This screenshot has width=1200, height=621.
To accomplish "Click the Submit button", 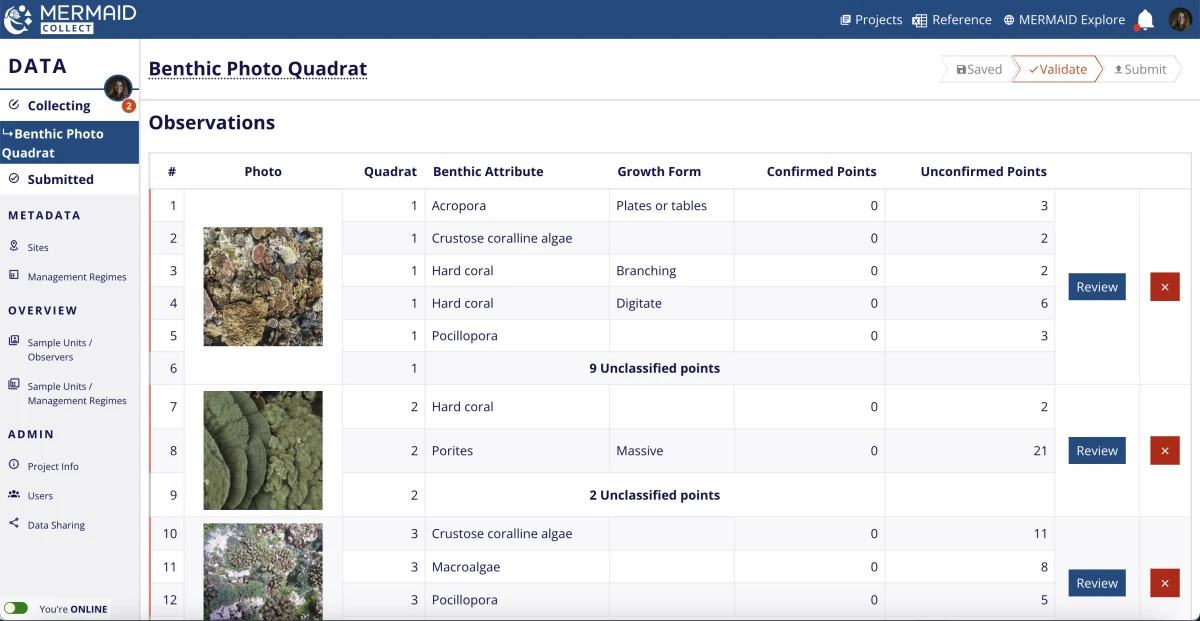I will point(1141,69).
